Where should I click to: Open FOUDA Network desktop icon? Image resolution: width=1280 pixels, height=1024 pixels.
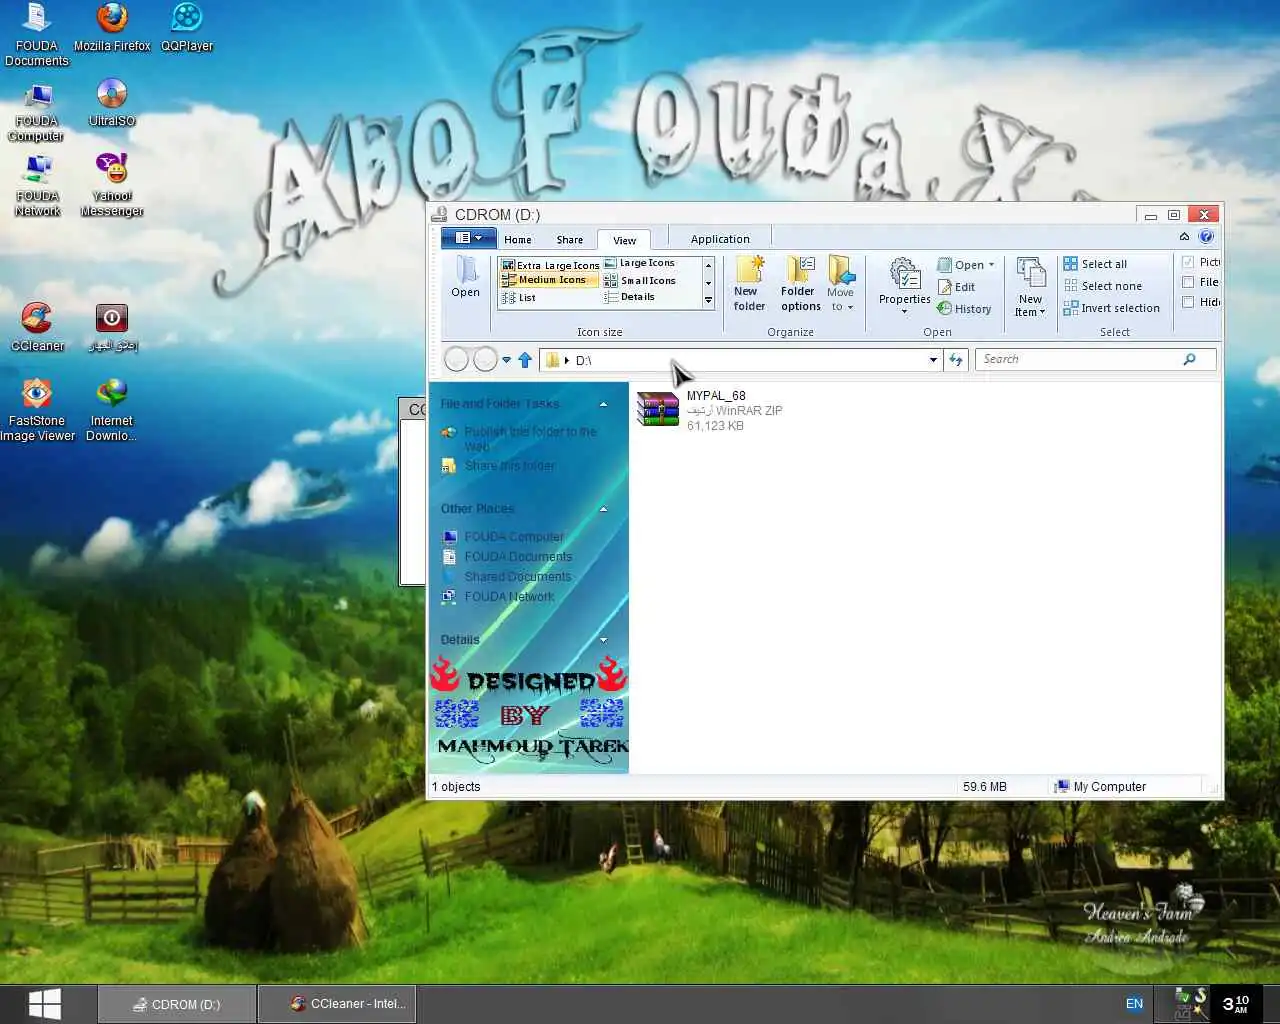click(37, 185)
